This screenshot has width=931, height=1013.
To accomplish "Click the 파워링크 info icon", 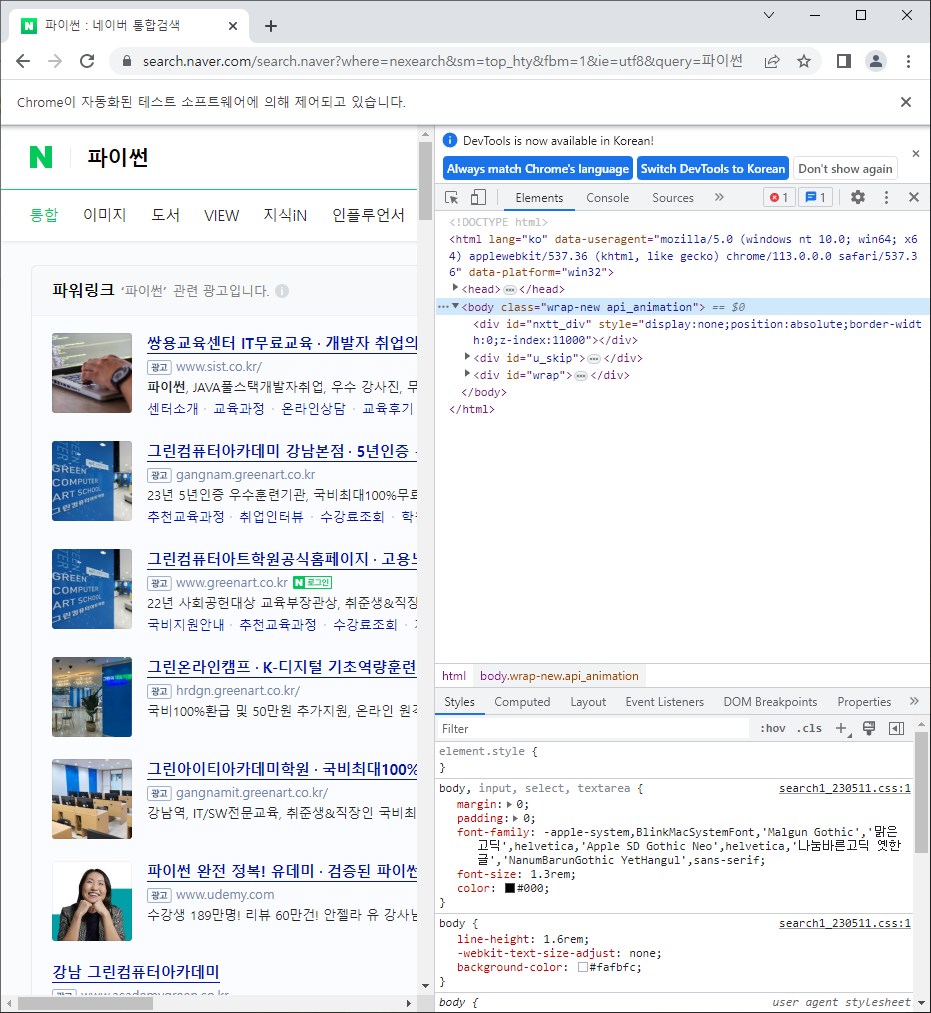I will coord(282,291).
